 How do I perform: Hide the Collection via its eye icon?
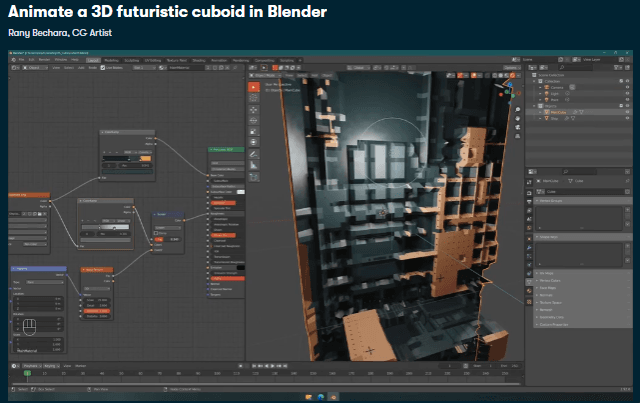[627, 81]
